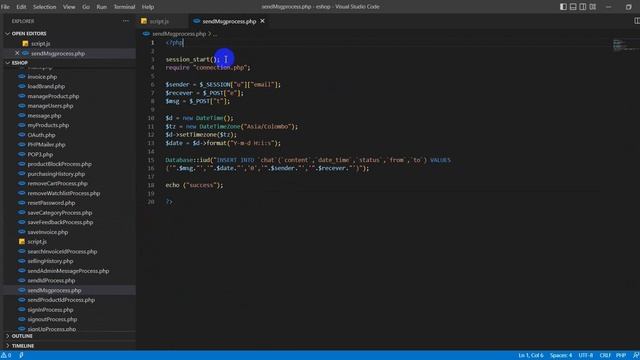Image resolution: width=640 pixels, height=360 pixels.
Task: Change end of line sequence CRLF
Action: [x=605, y=356]
